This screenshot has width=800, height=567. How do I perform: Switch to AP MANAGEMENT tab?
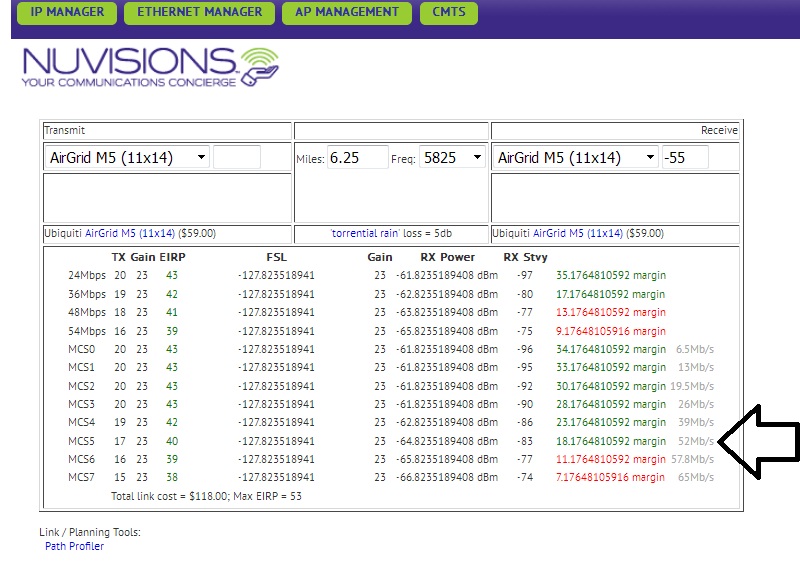coord(347,12)
